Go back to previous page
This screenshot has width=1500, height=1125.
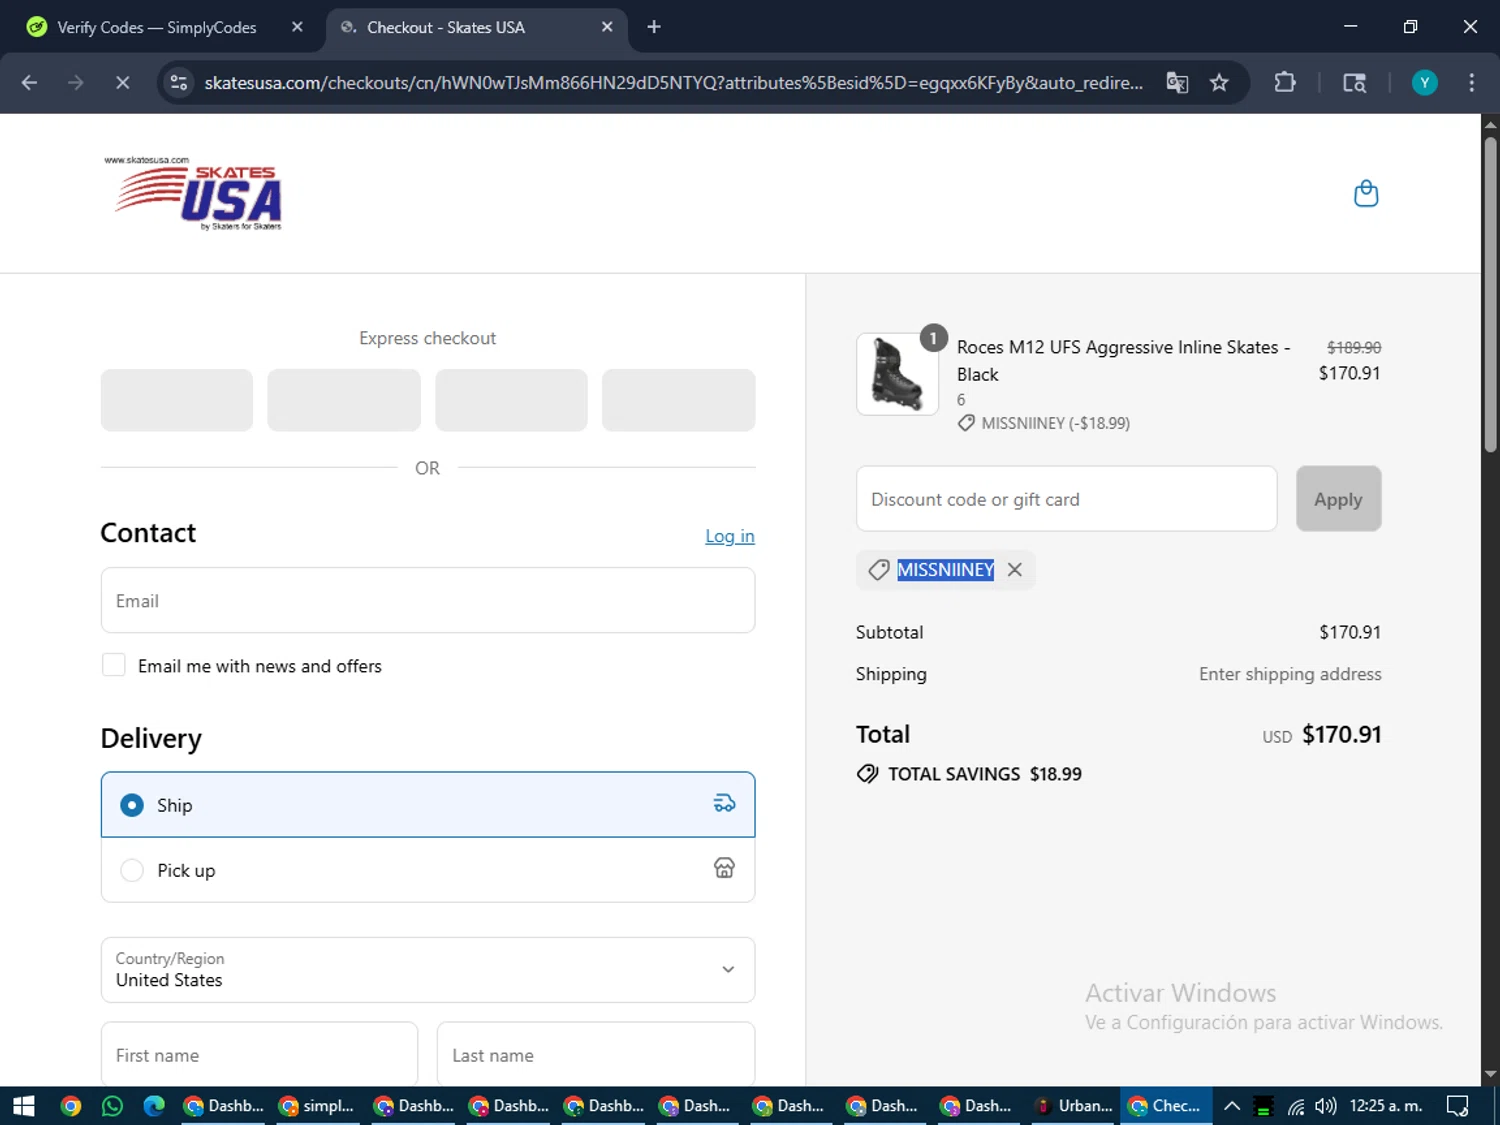pos(29,83)
